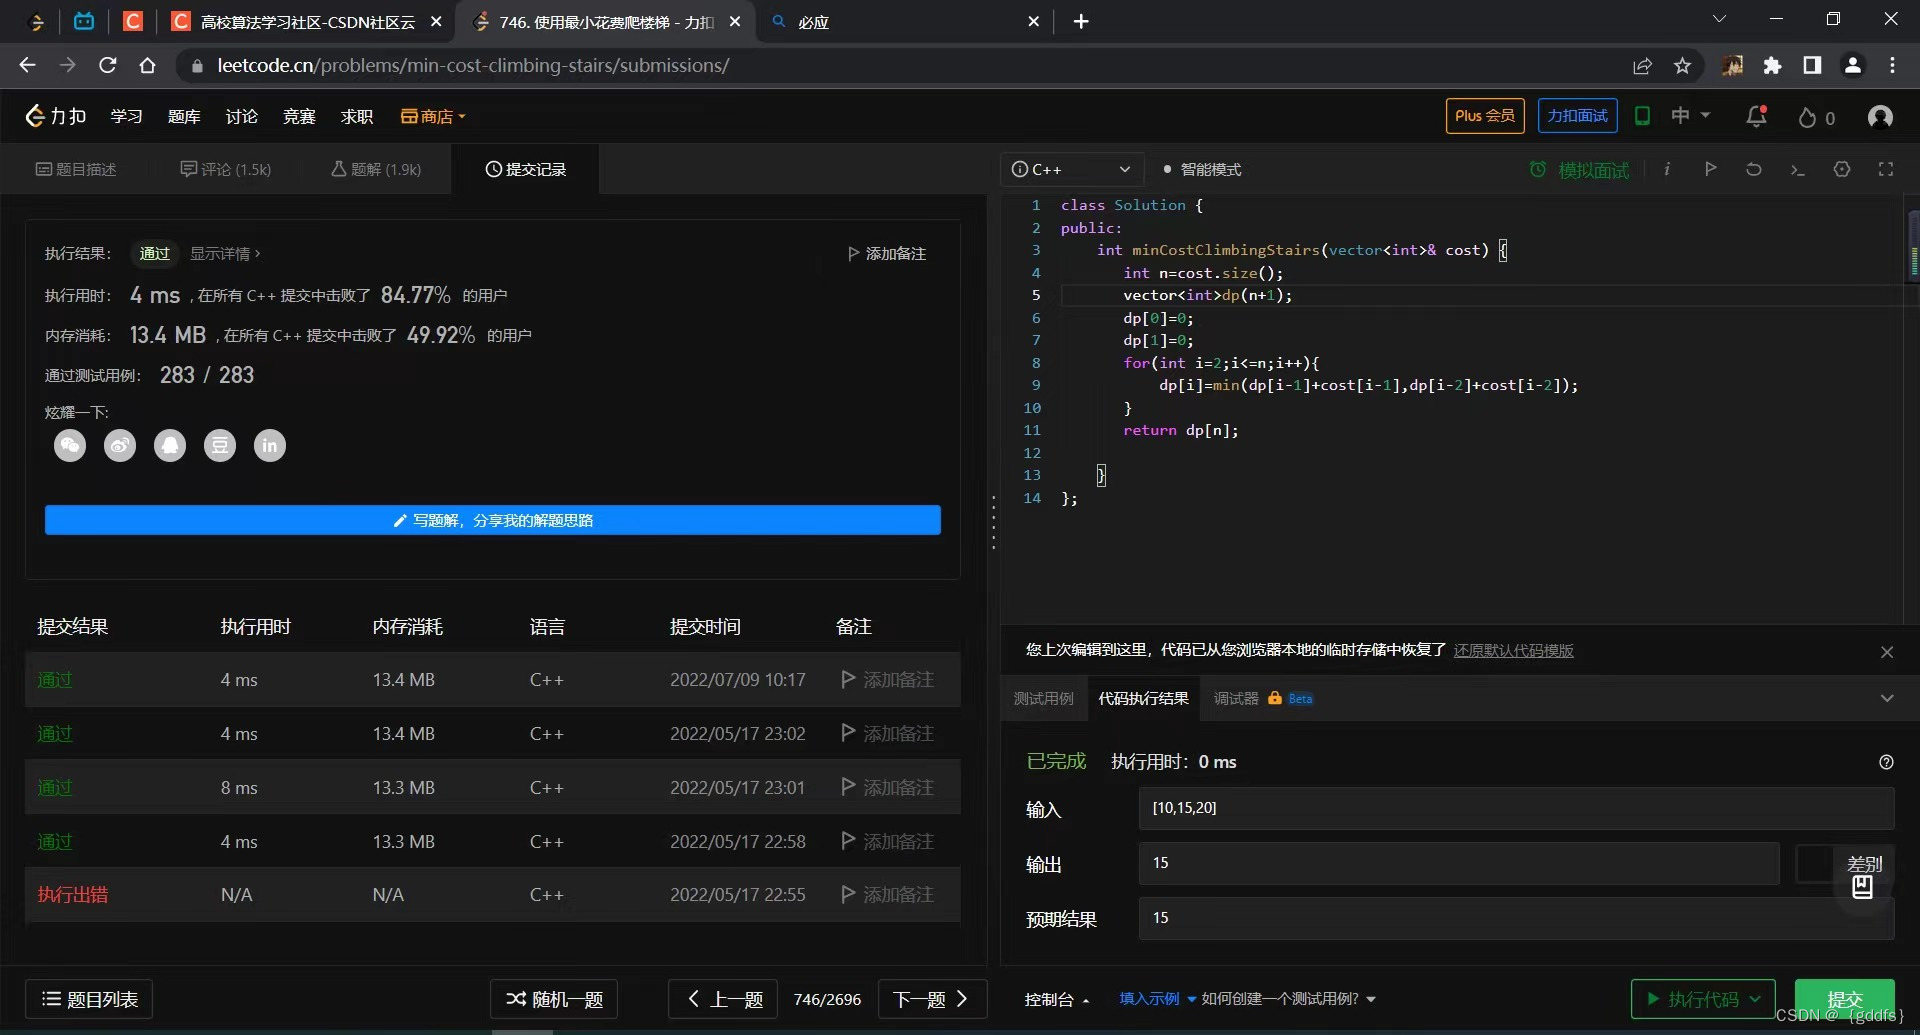Open the 题库 menu item
The image size is (1920, 1035).
tap(184, 116)
